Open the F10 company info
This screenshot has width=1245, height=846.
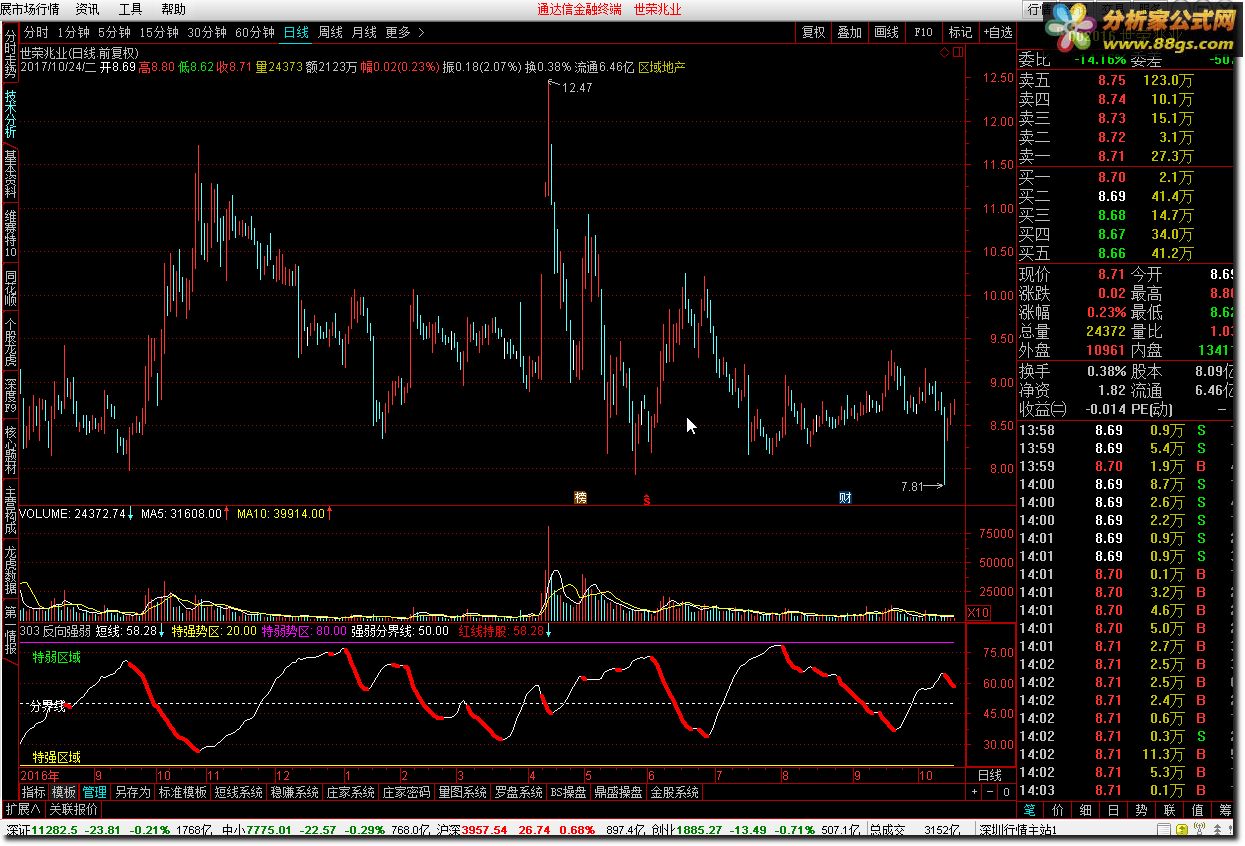pyautogui.click(x=923, y=32)
